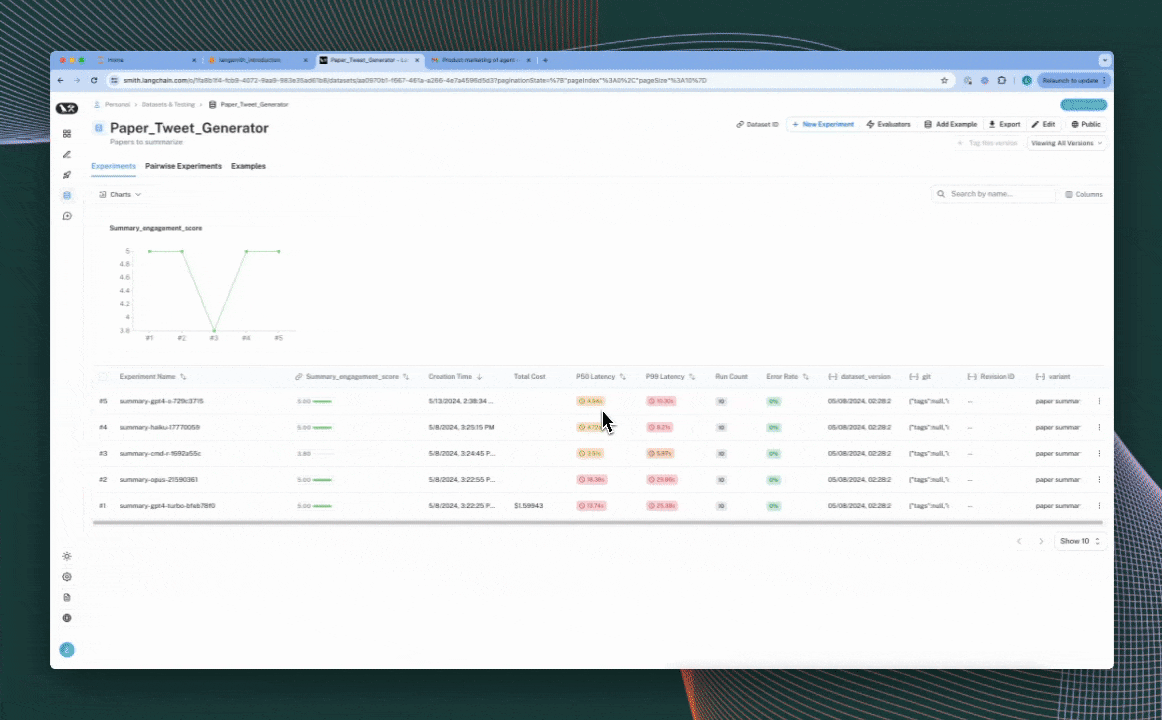Reload the page with the refresh icon
The height and width of the screenshot is (720, 1162).
[94, 80]
